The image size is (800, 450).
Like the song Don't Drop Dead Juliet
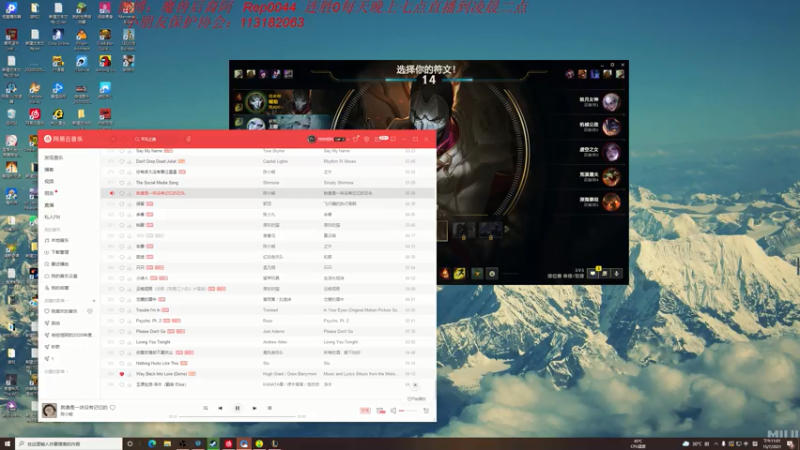tap(121, 161)
